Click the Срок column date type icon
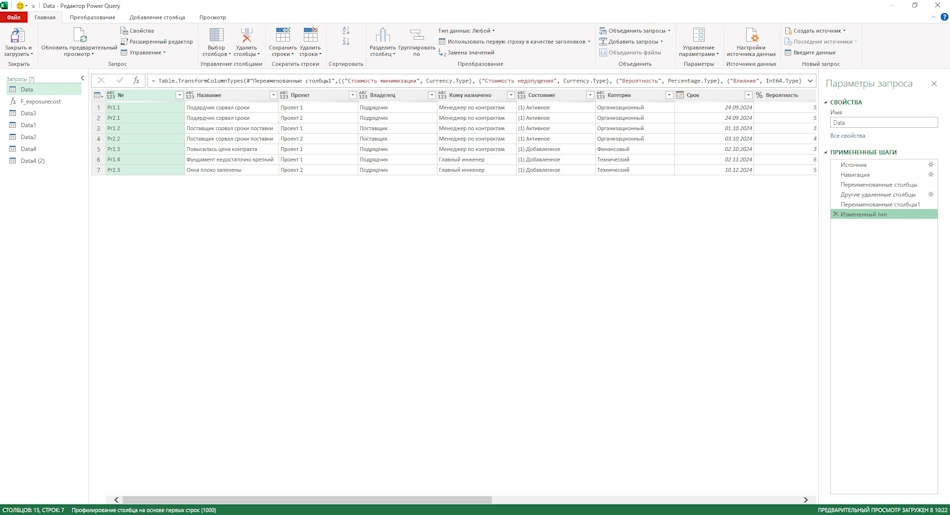The image size is (950, 515). coord(680,95)
